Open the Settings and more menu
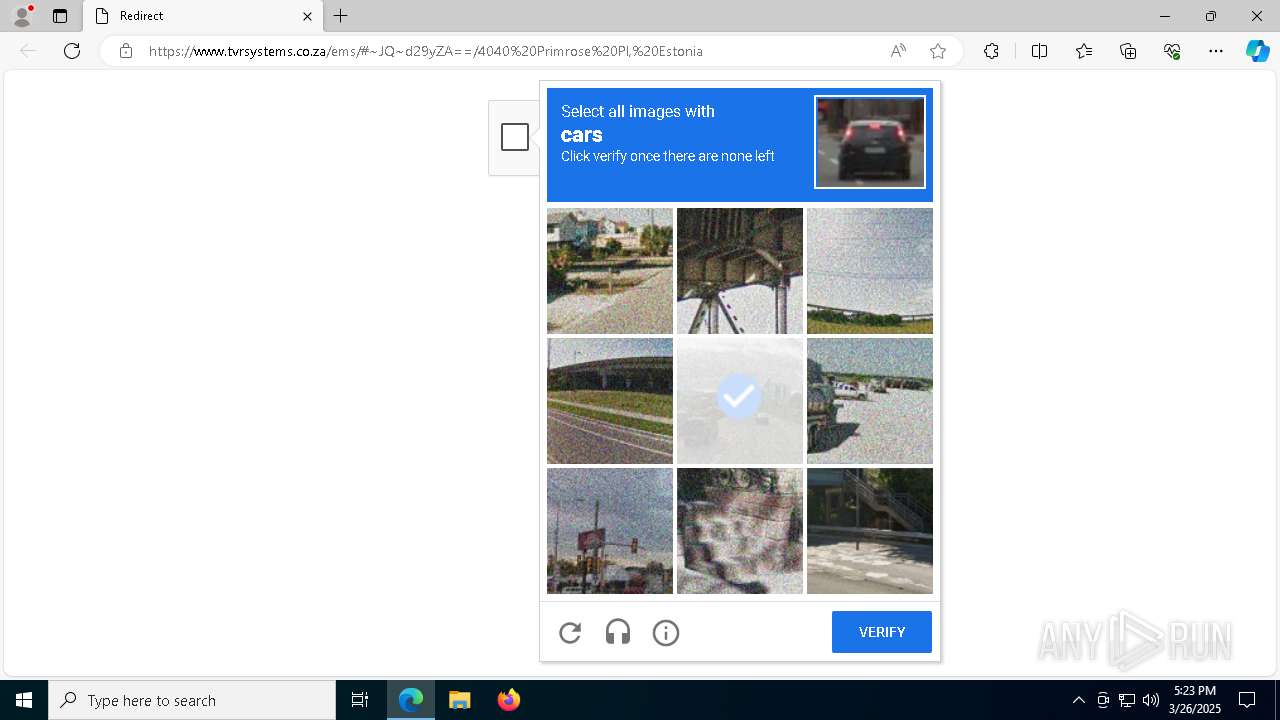1280x720 pixels. pyautogui.click(x=1216, y=51)
